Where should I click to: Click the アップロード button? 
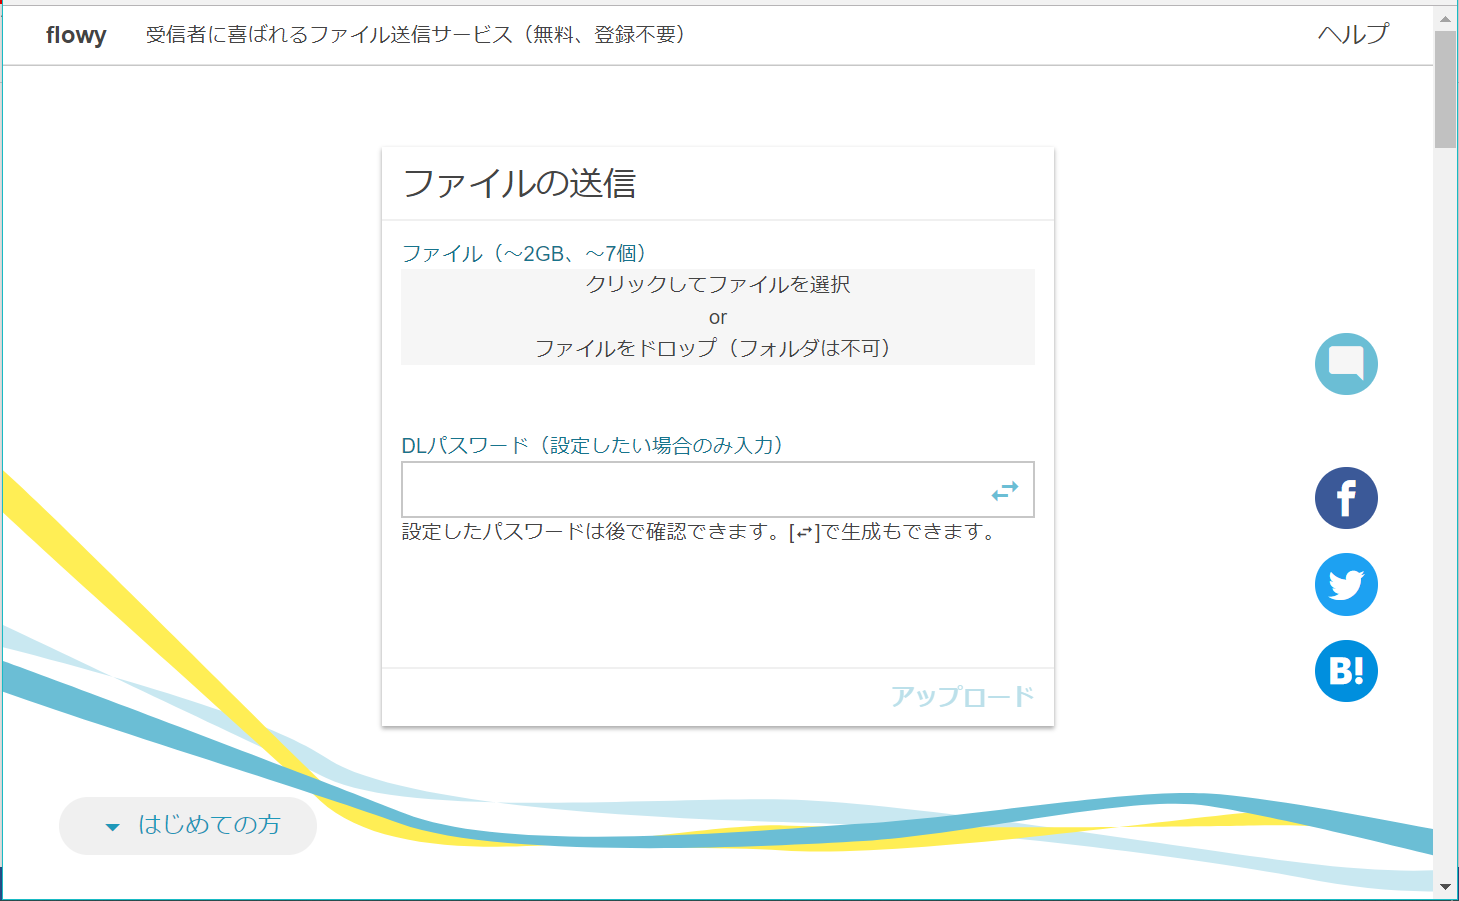962,696
